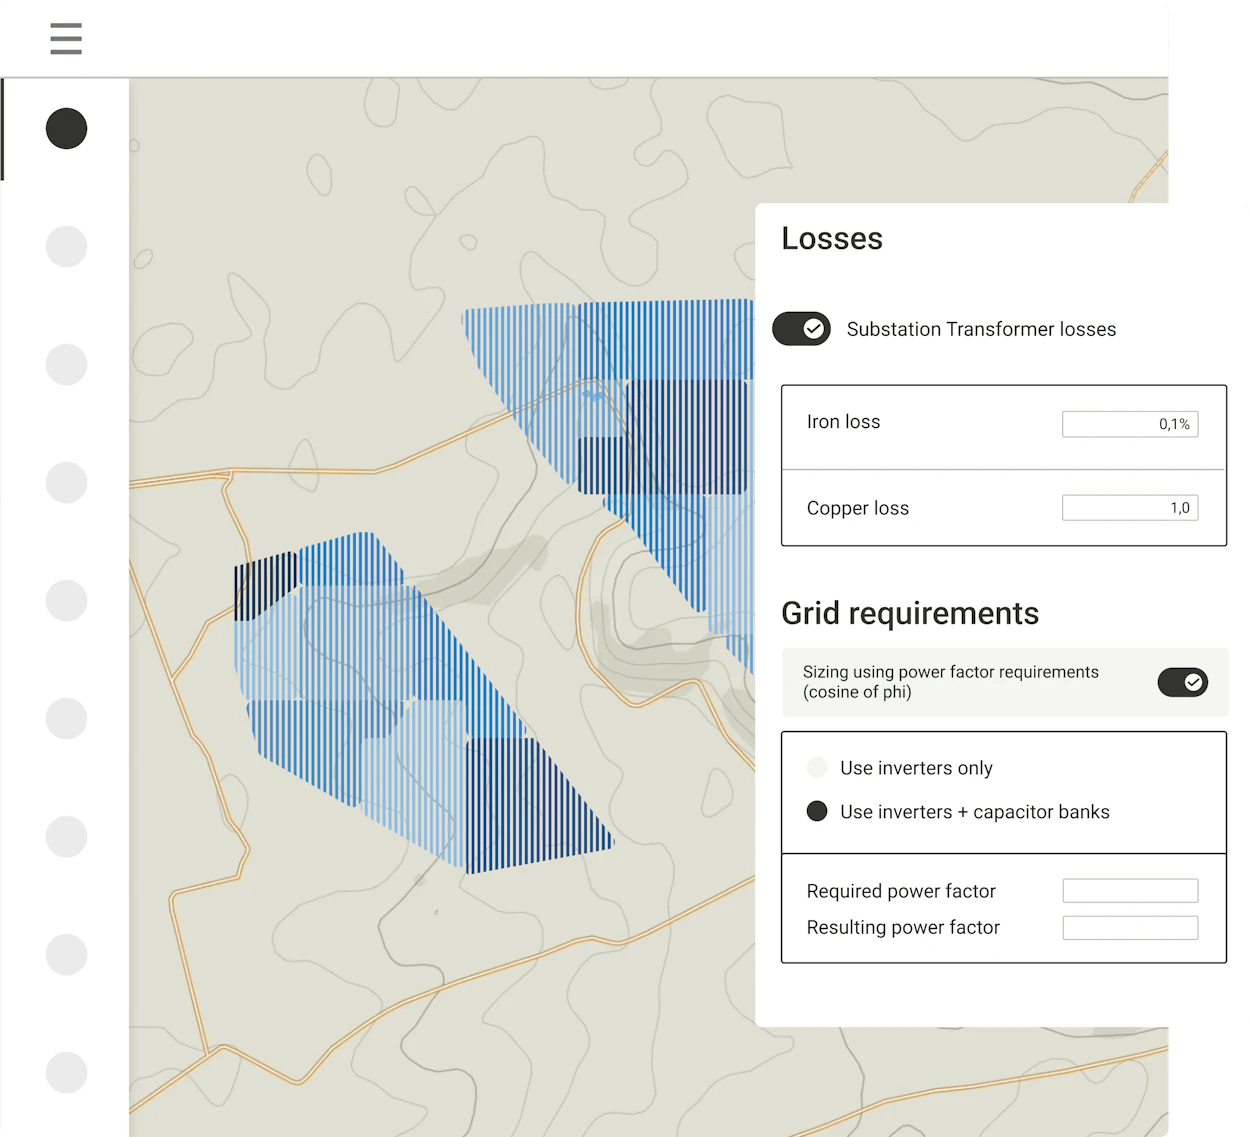Select Use inverters only option
This screenshot has width=1251, height=1137.
tap(817, 768)
